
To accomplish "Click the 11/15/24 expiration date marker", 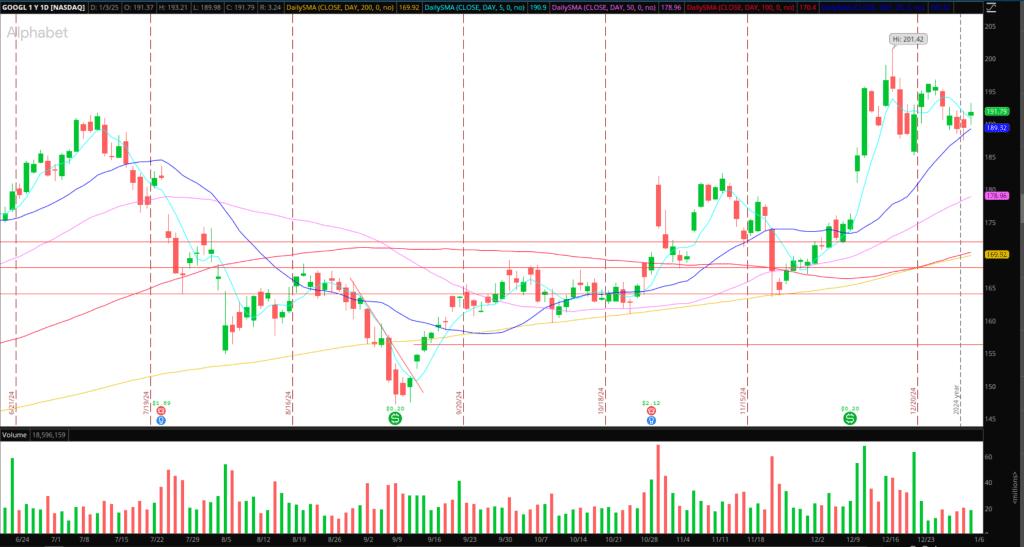I will click(743, 401).
